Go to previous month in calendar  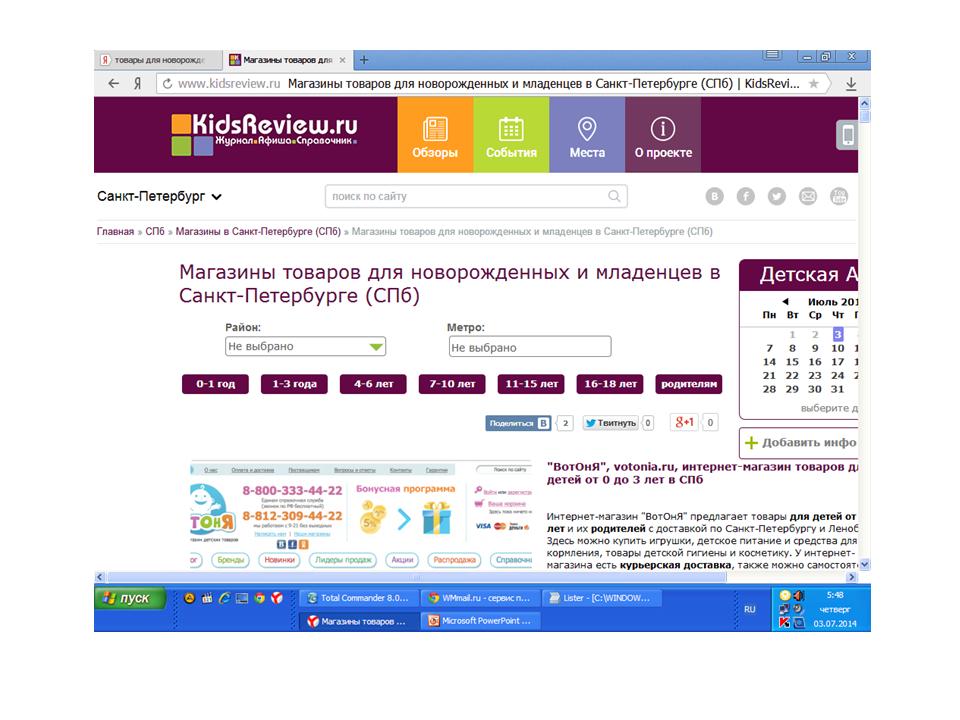pyautogui.click(x=785, y=301)
